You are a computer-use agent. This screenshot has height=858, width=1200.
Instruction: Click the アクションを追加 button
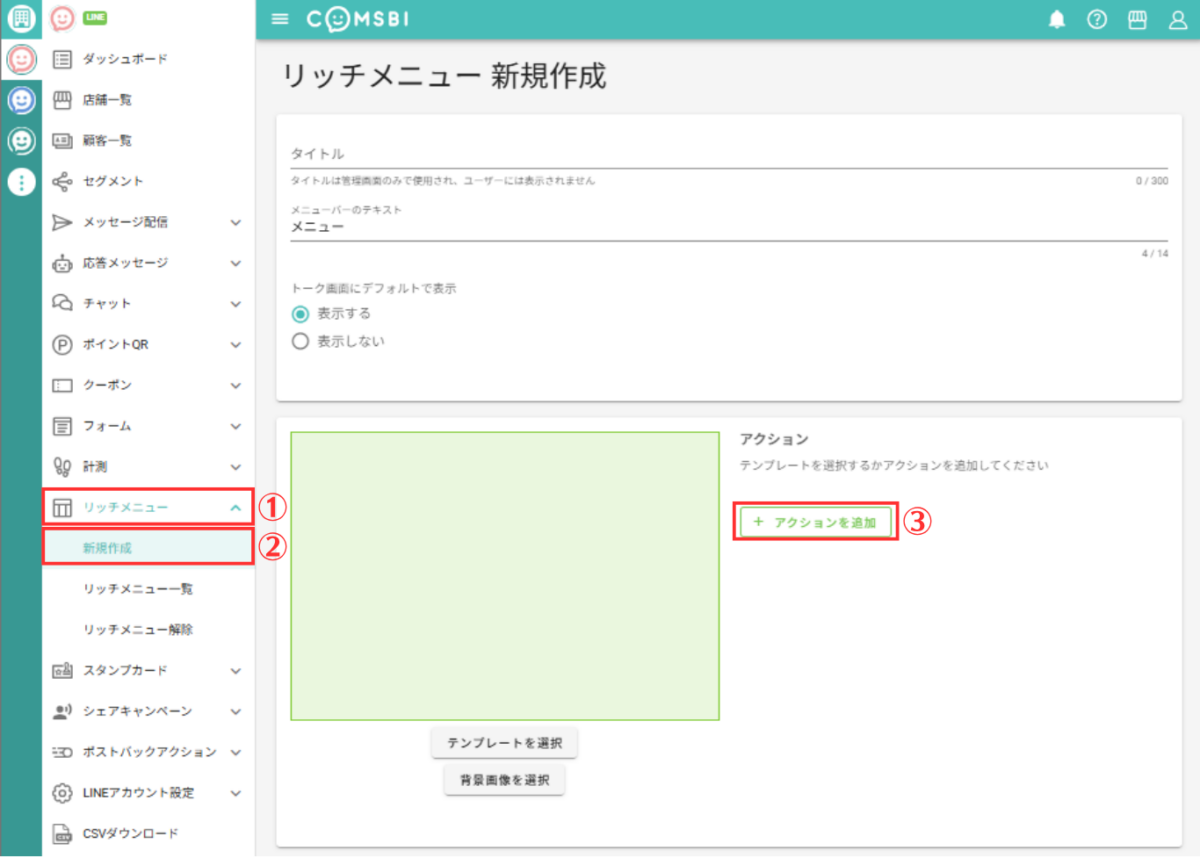815,522
